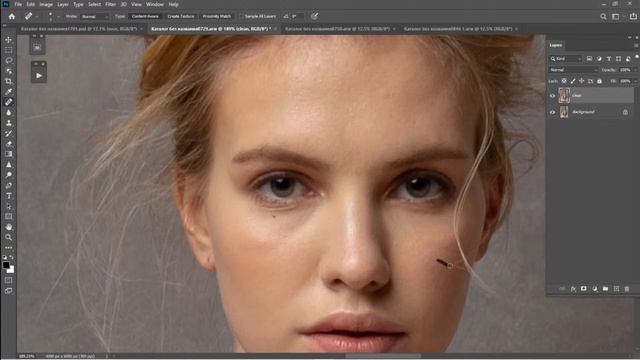The image size is (640, 360).
Task: Toggle the lock position icon
Action: click(x=582, y=81)
